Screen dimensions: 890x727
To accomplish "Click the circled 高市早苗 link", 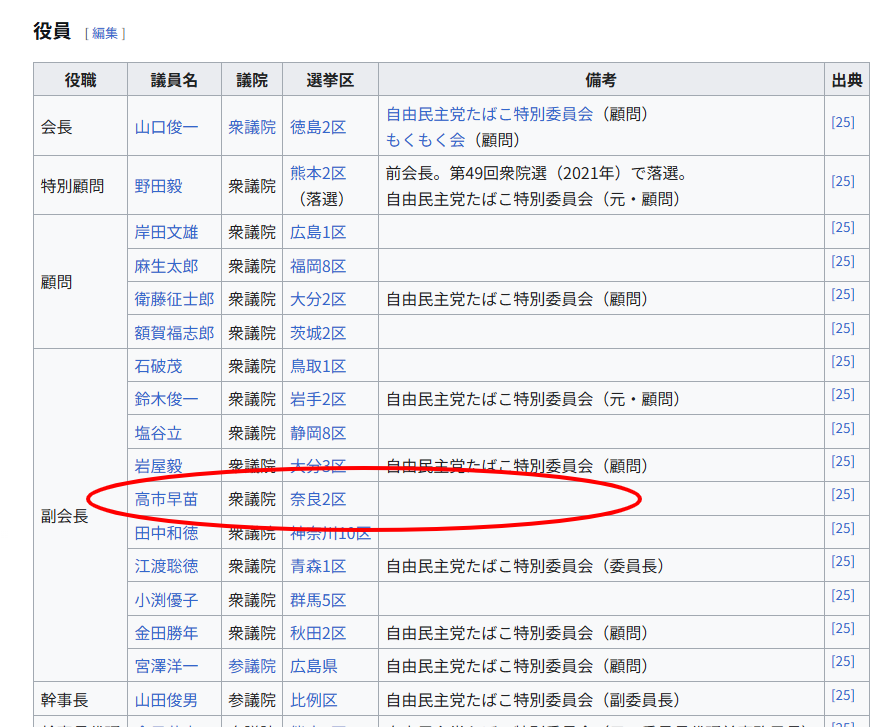I will coord(166,499).
